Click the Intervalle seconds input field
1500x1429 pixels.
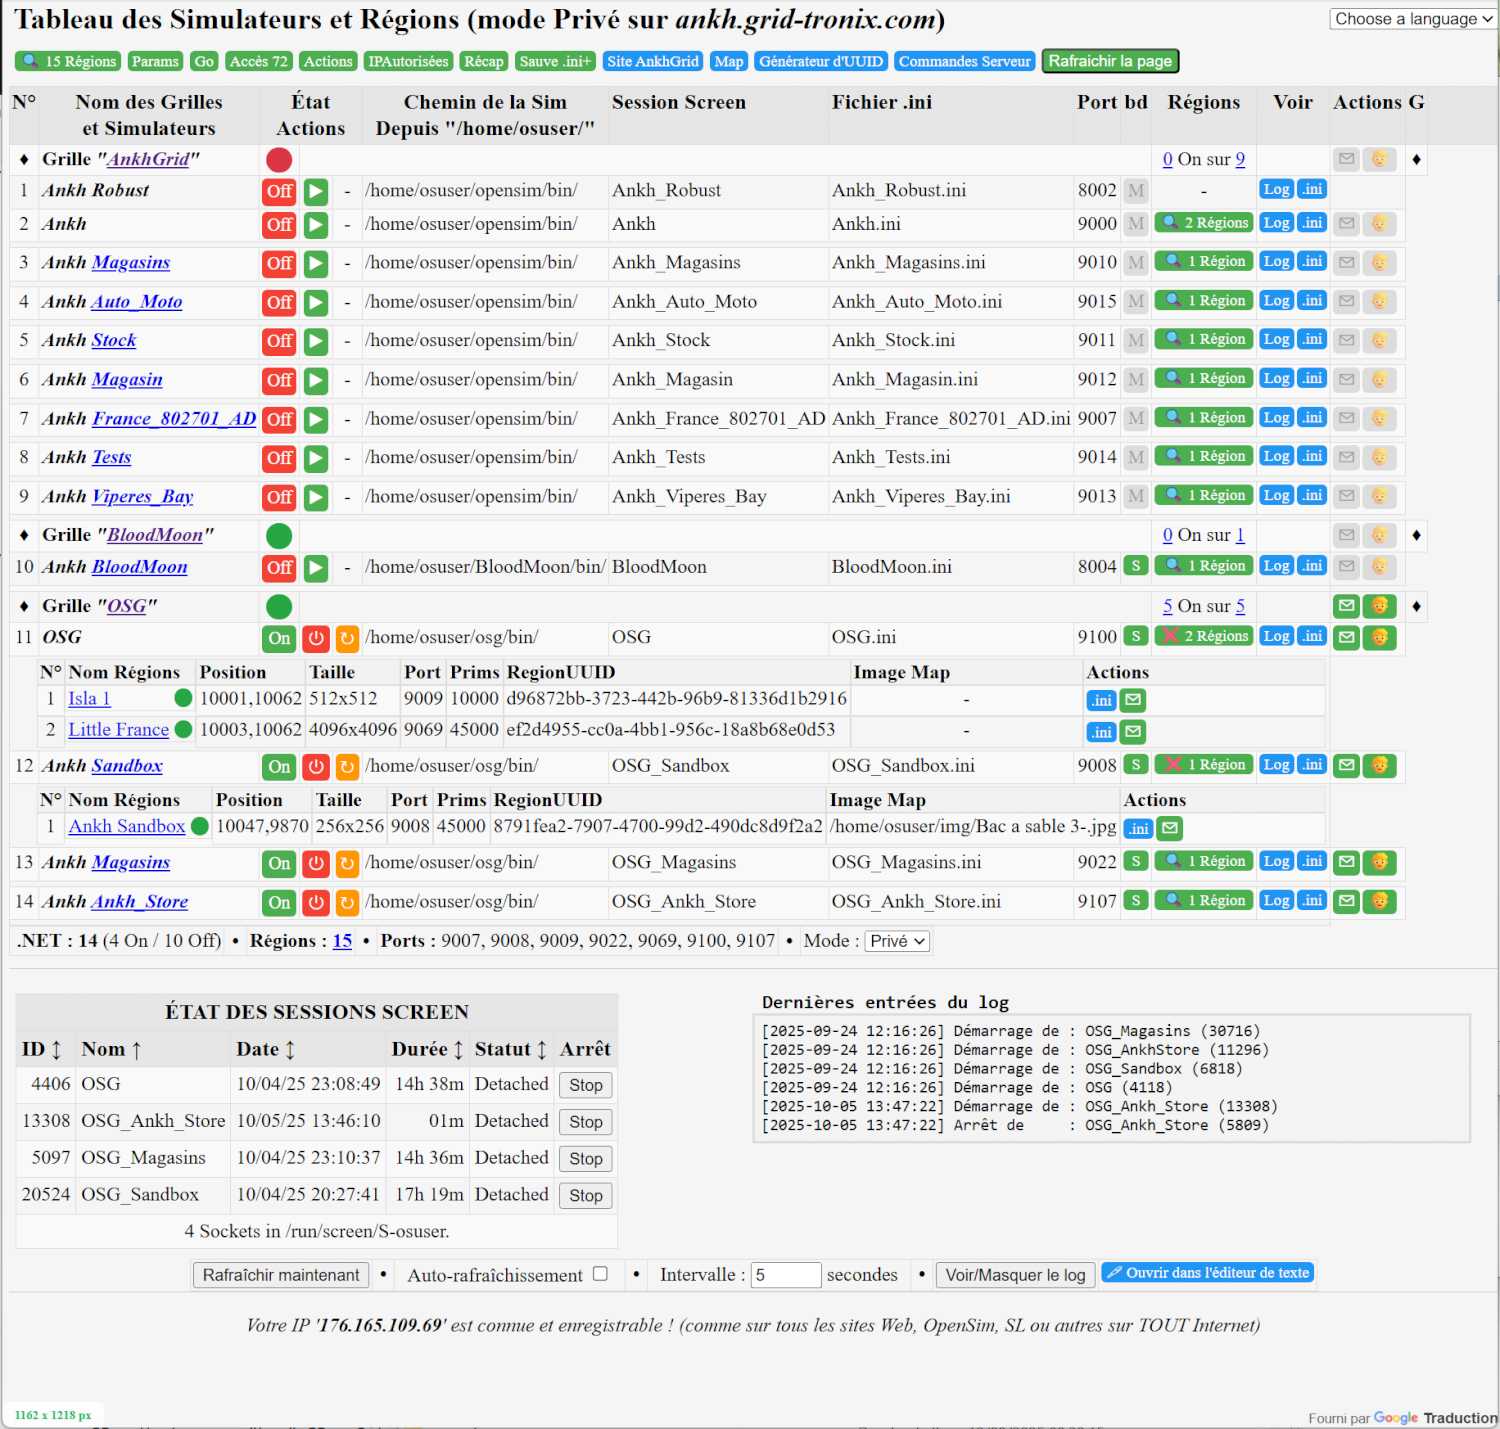[785, 1275]
